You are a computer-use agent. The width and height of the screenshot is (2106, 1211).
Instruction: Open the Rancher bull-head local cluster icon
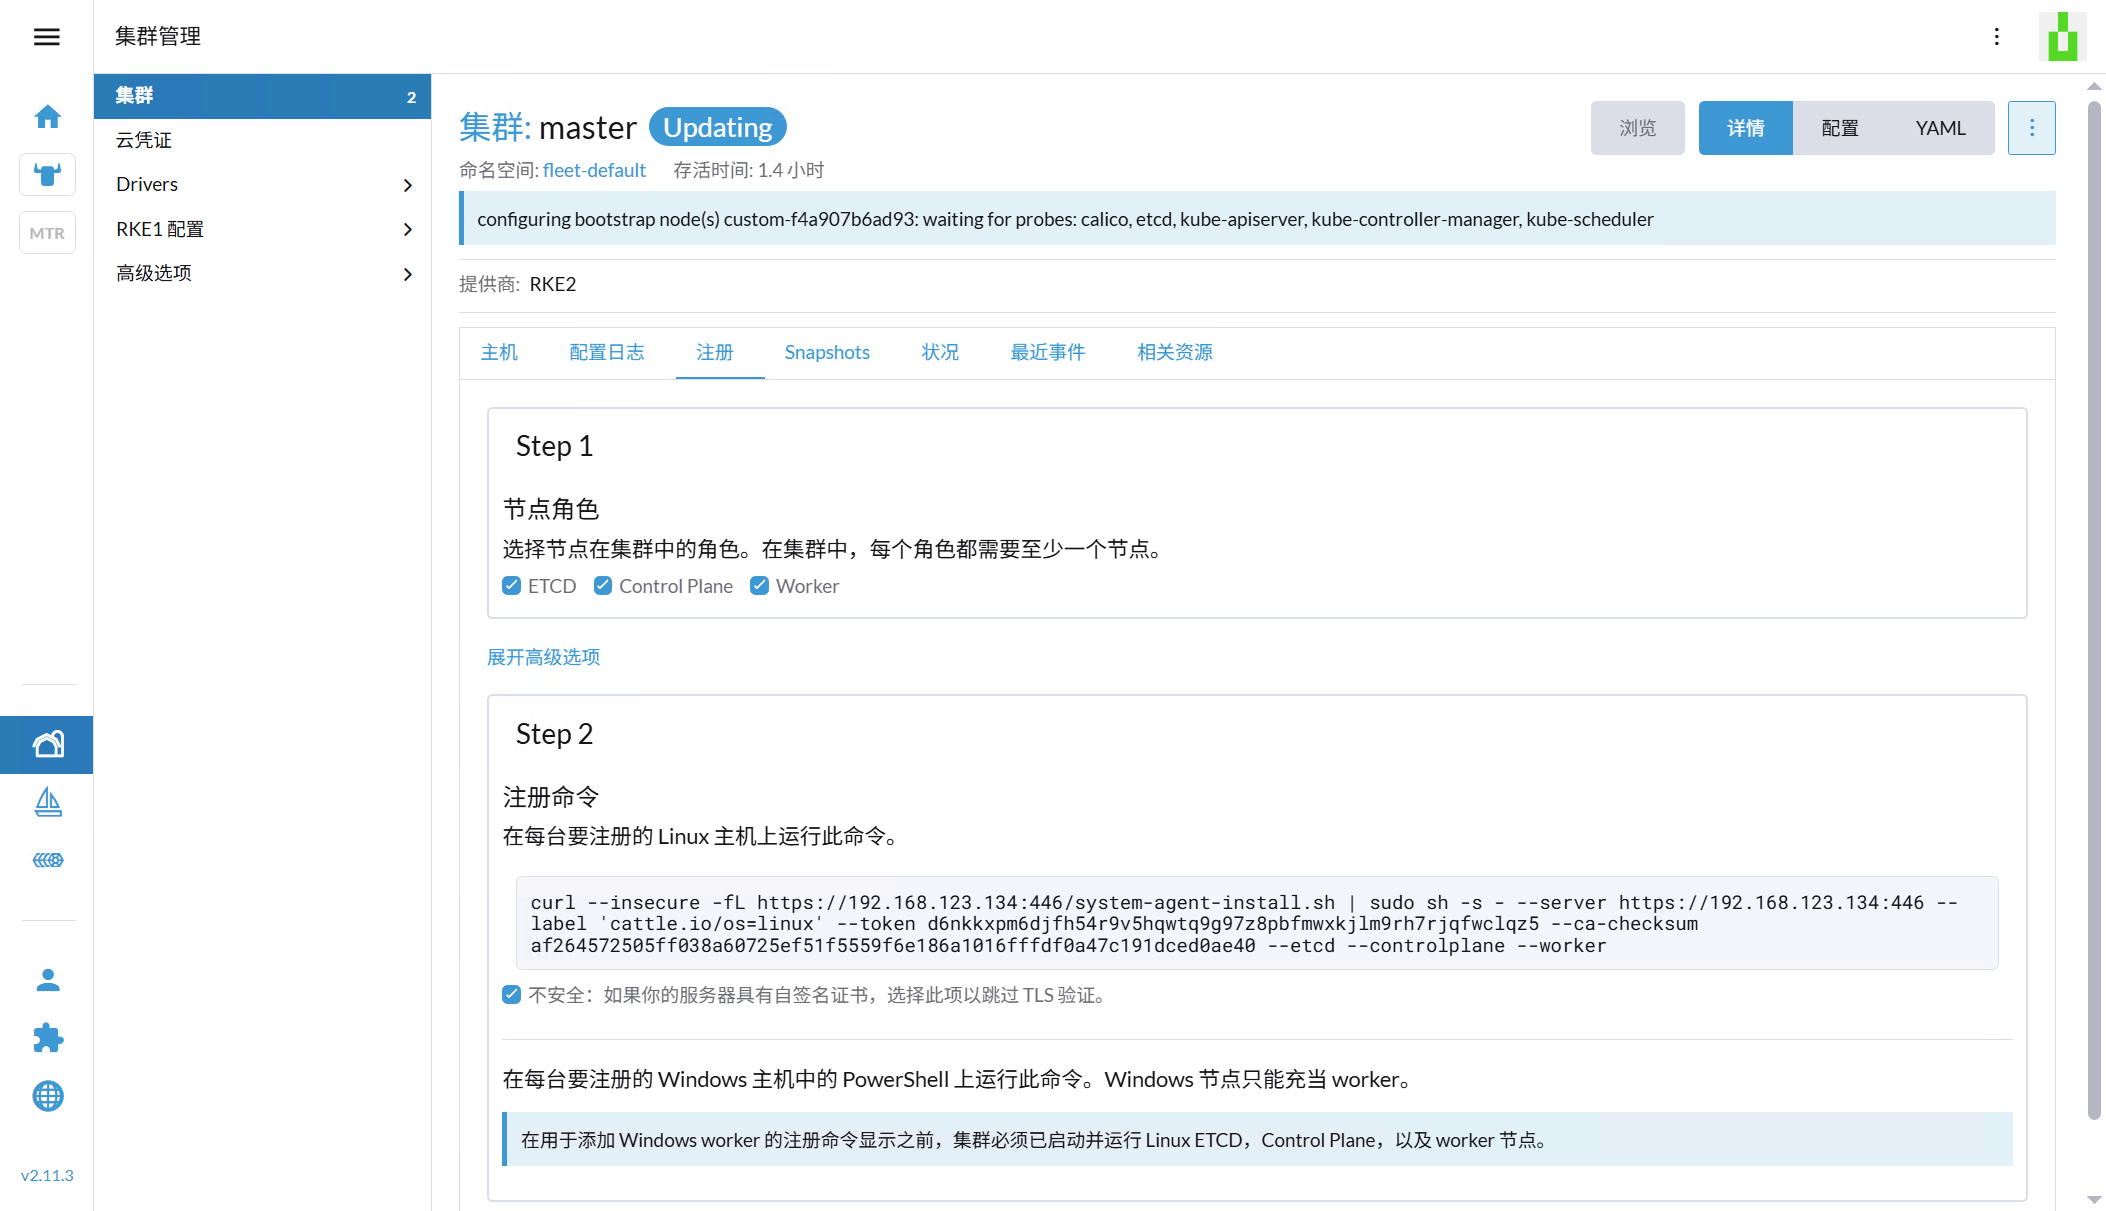(x=47, y=175)
